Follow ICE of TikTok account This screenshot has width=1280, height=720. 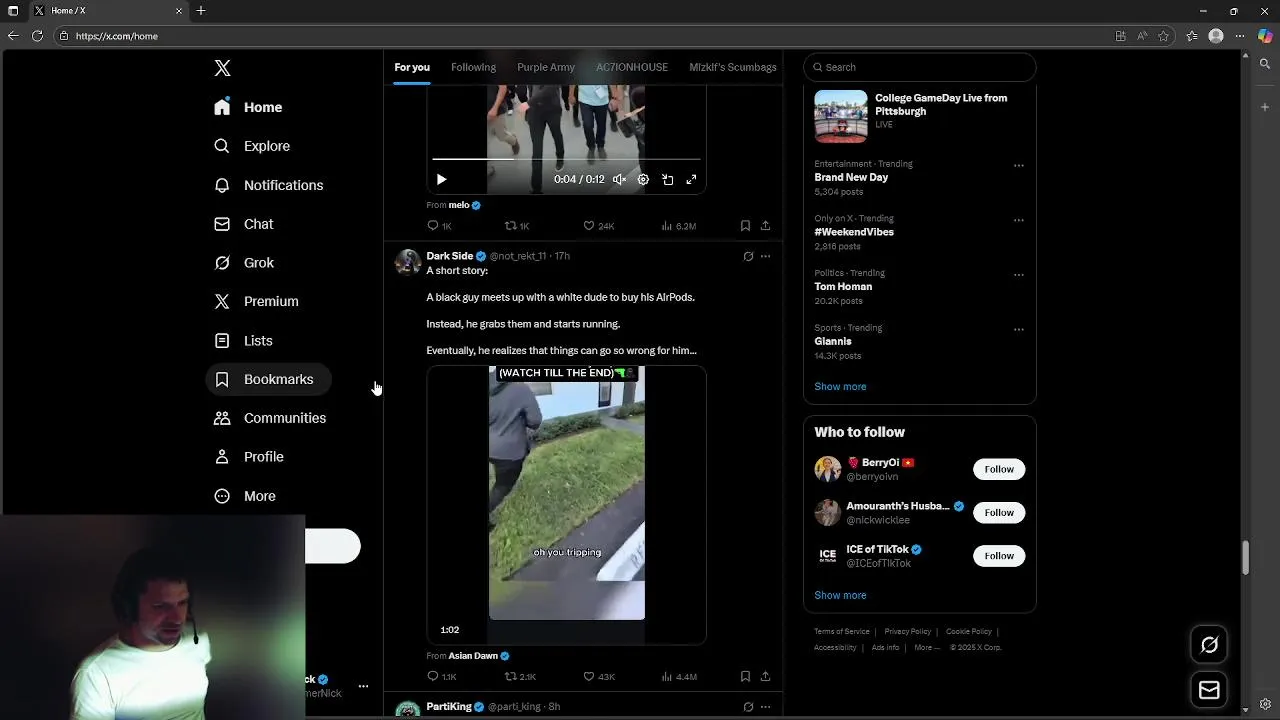pos(999,556)
